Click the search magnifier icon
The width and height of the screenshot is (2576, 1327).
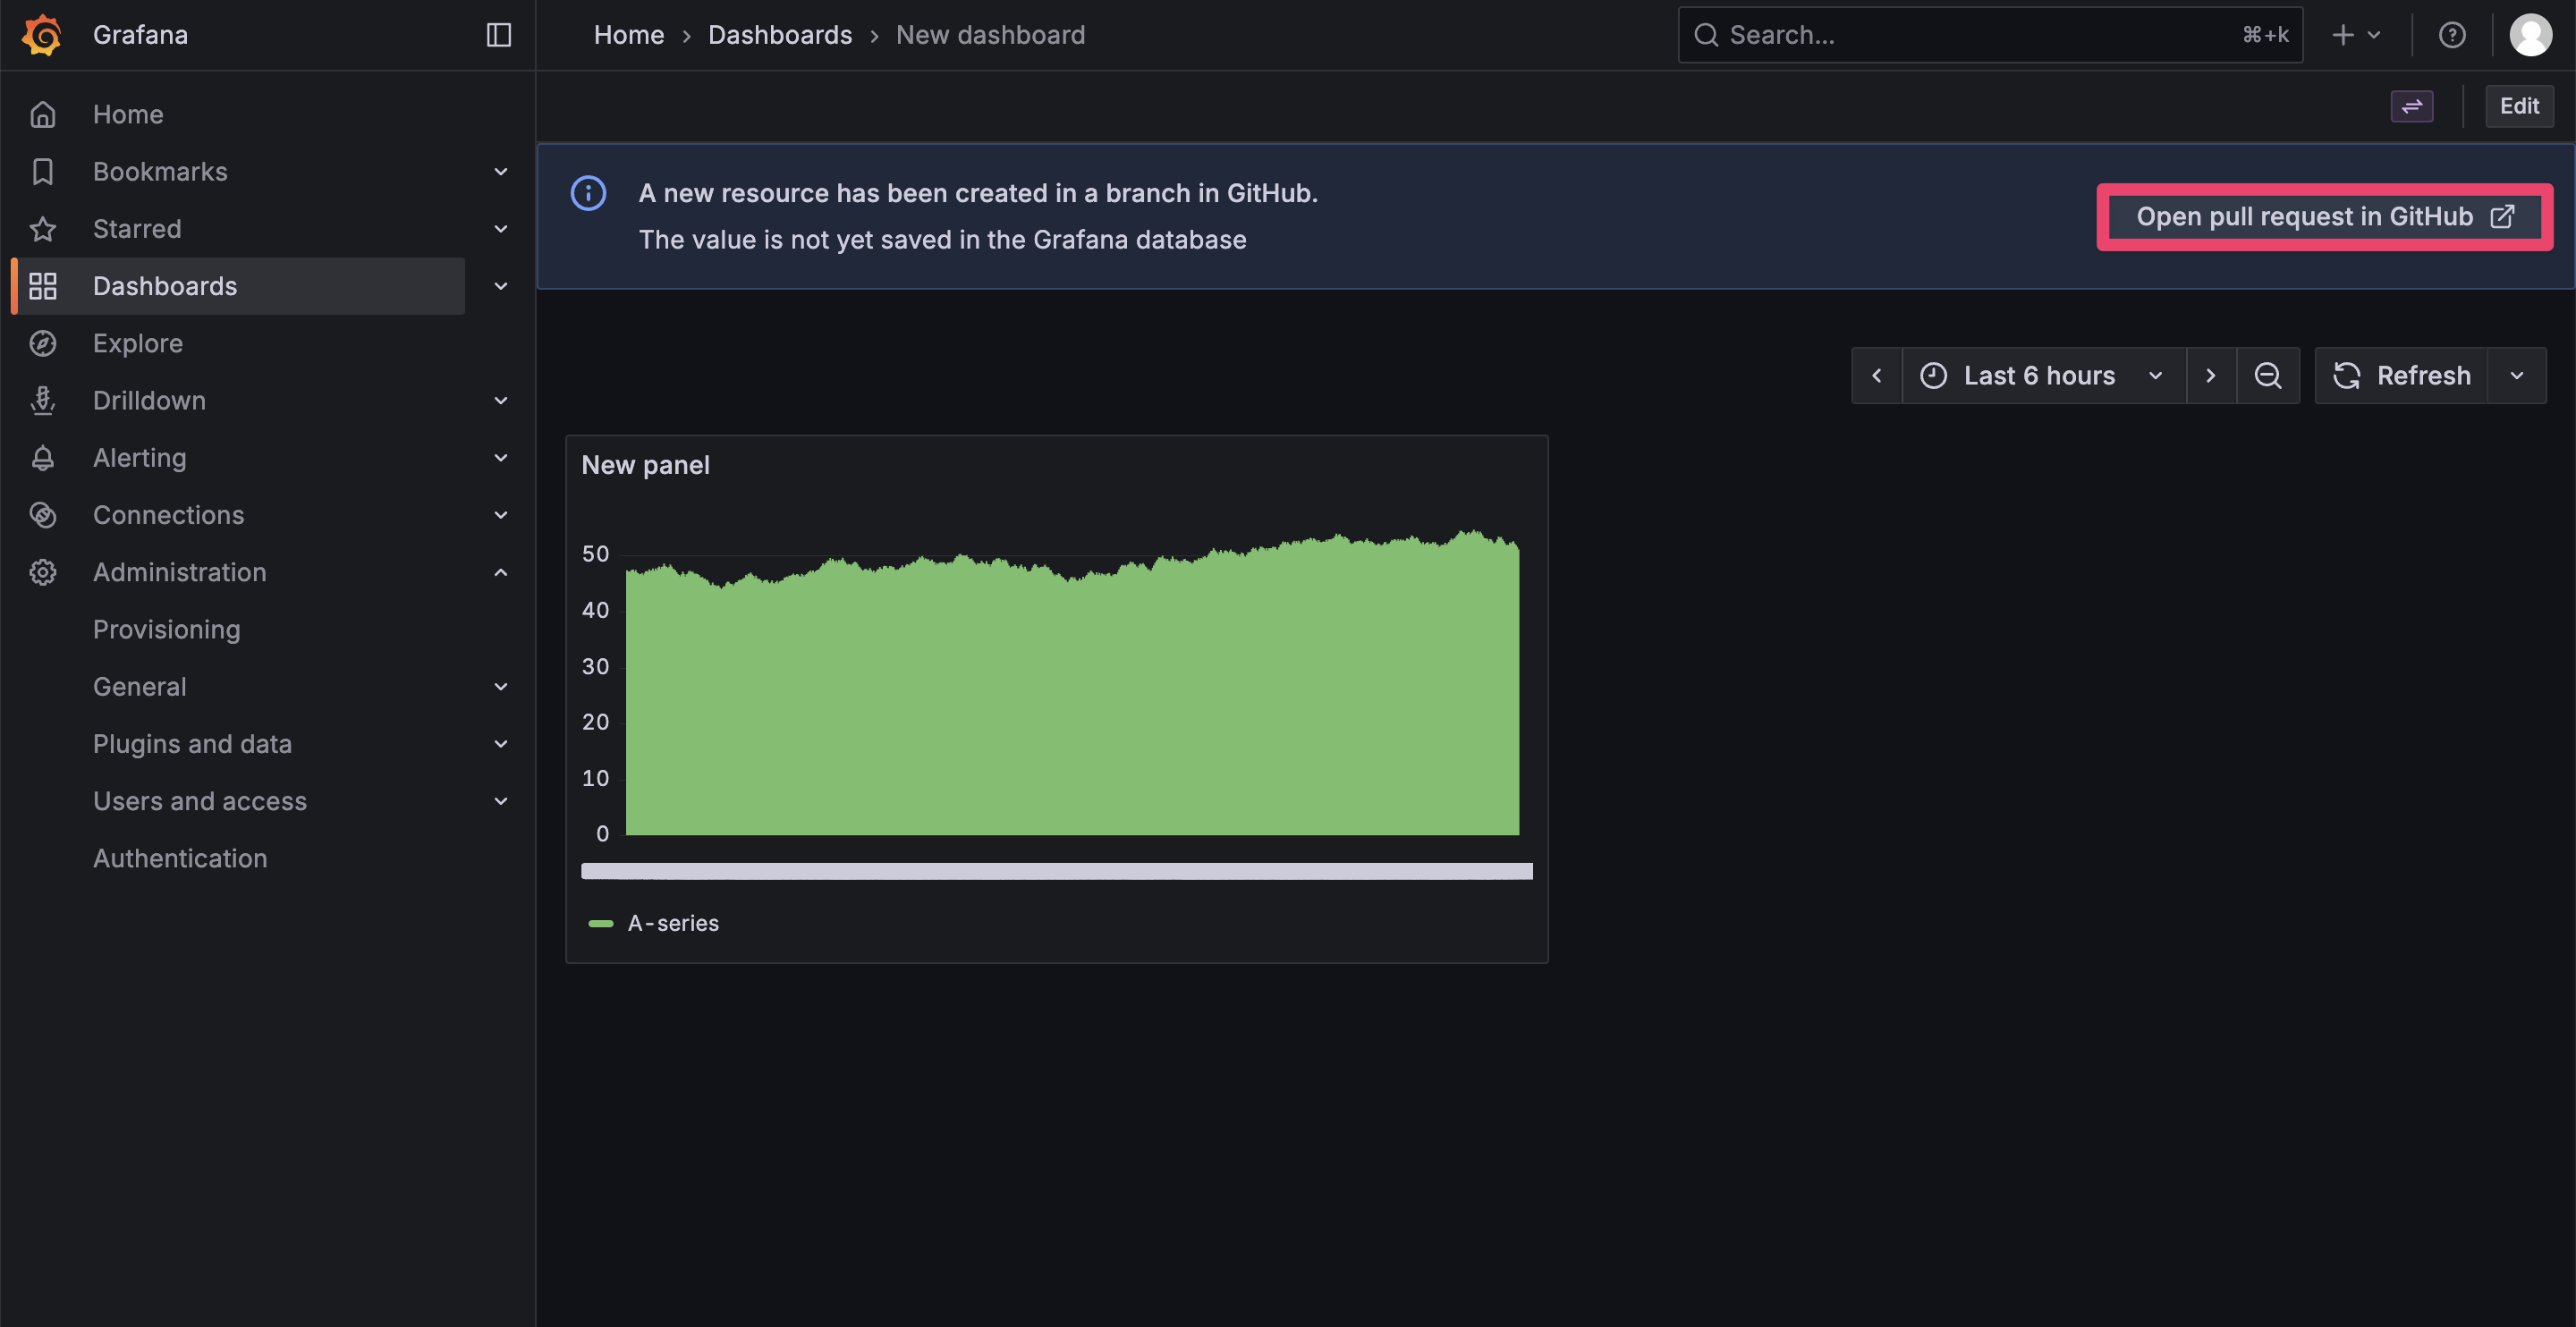(x=1706, y=35)
